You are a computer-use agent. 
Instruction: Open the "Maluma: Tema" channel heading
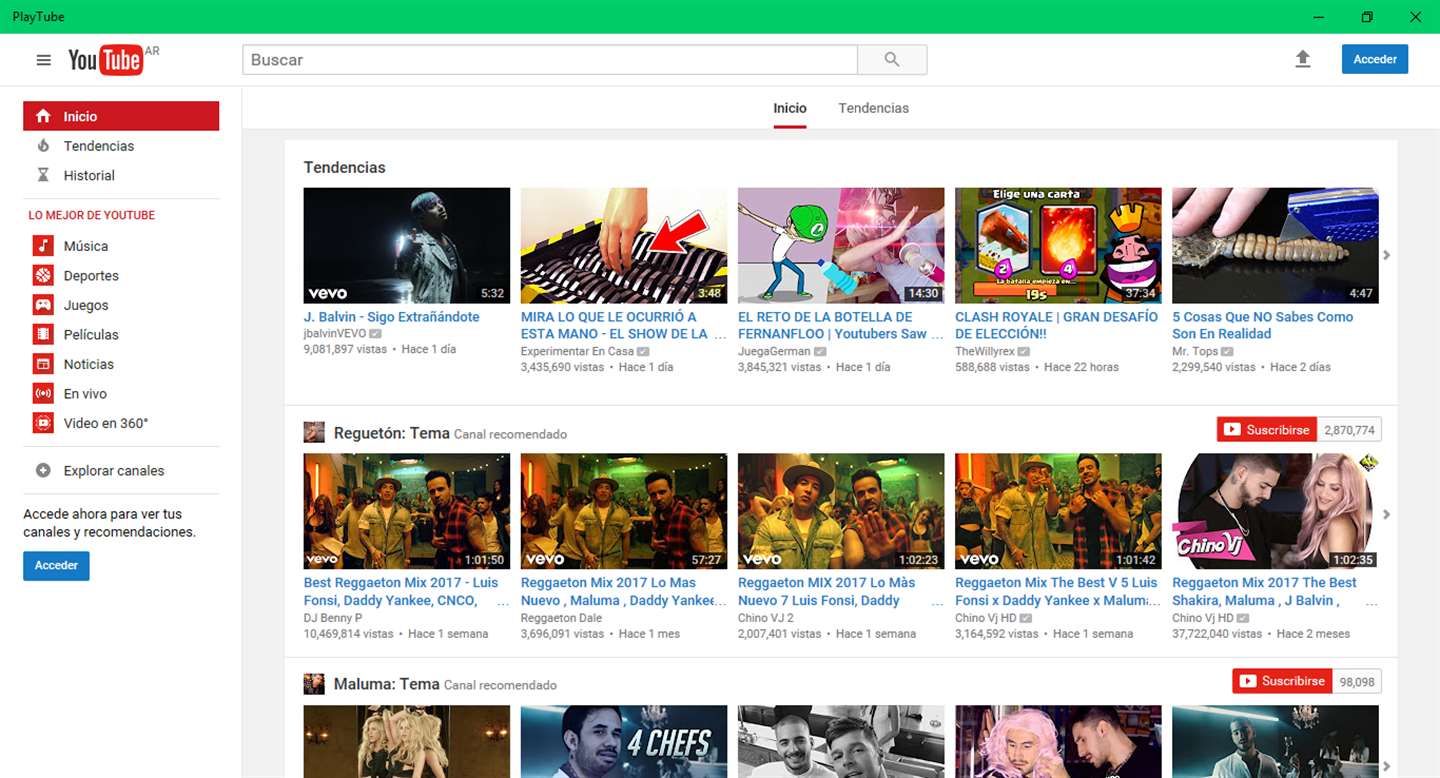click(387, 684)
